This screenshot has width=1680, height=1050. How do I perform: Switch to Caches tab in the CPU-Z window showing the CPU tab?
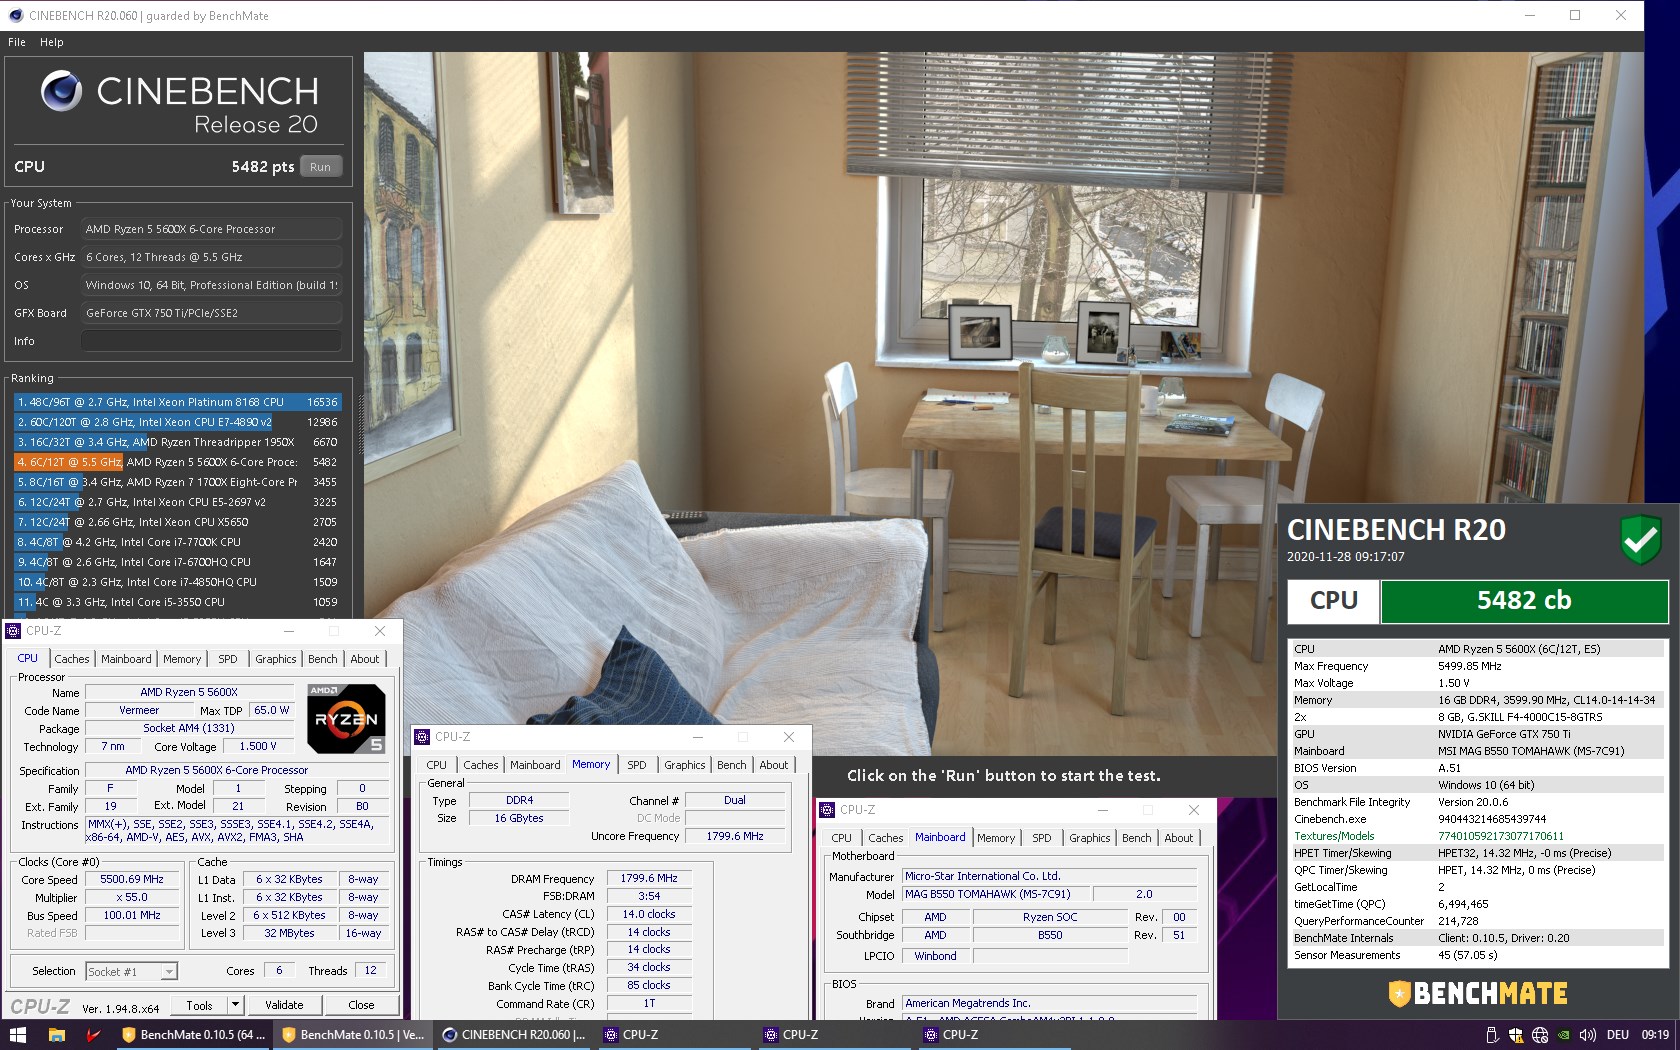(x=72, y=659)
